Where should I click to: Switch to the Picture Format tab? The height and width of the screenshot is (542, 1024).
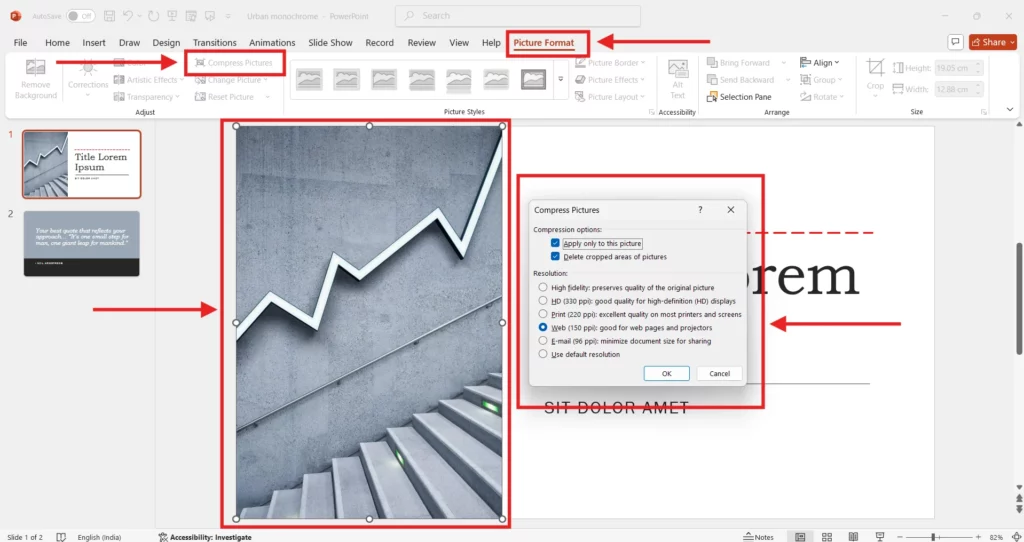pos(547,43)
